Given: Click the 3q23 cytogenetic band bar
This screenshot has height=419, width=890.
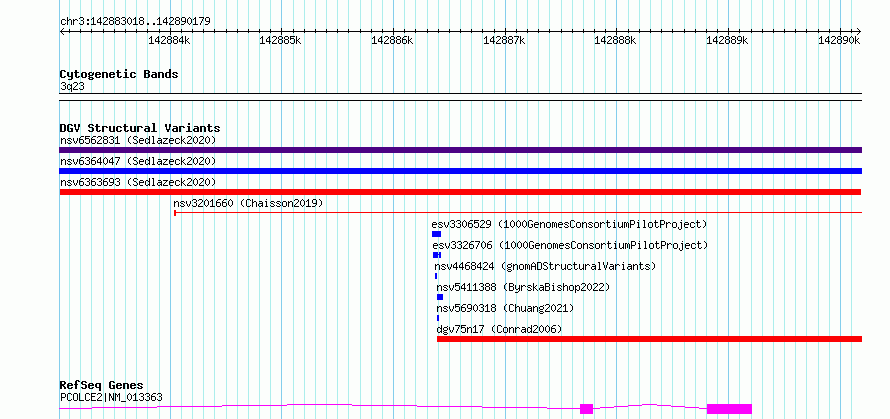Looking at the screenshot, I should [x=460, y=97].
